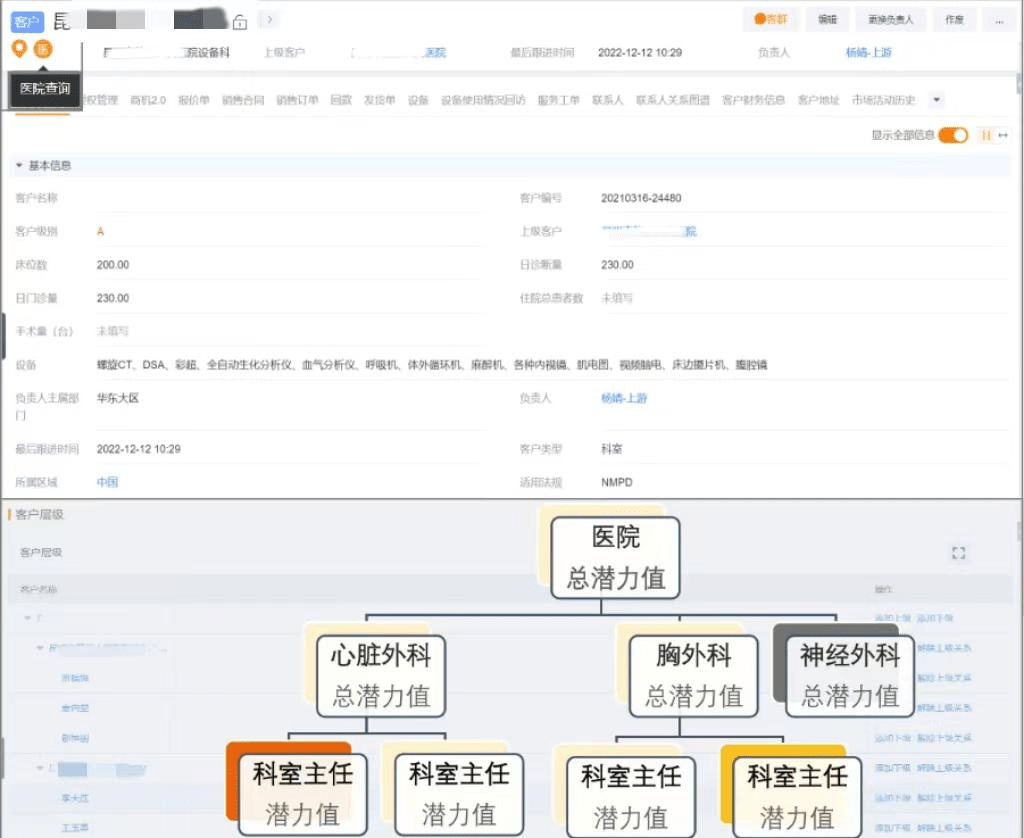The image size is (1024, 838).
Task: Click the 更换负责人 button
Action: pos(890,19)
